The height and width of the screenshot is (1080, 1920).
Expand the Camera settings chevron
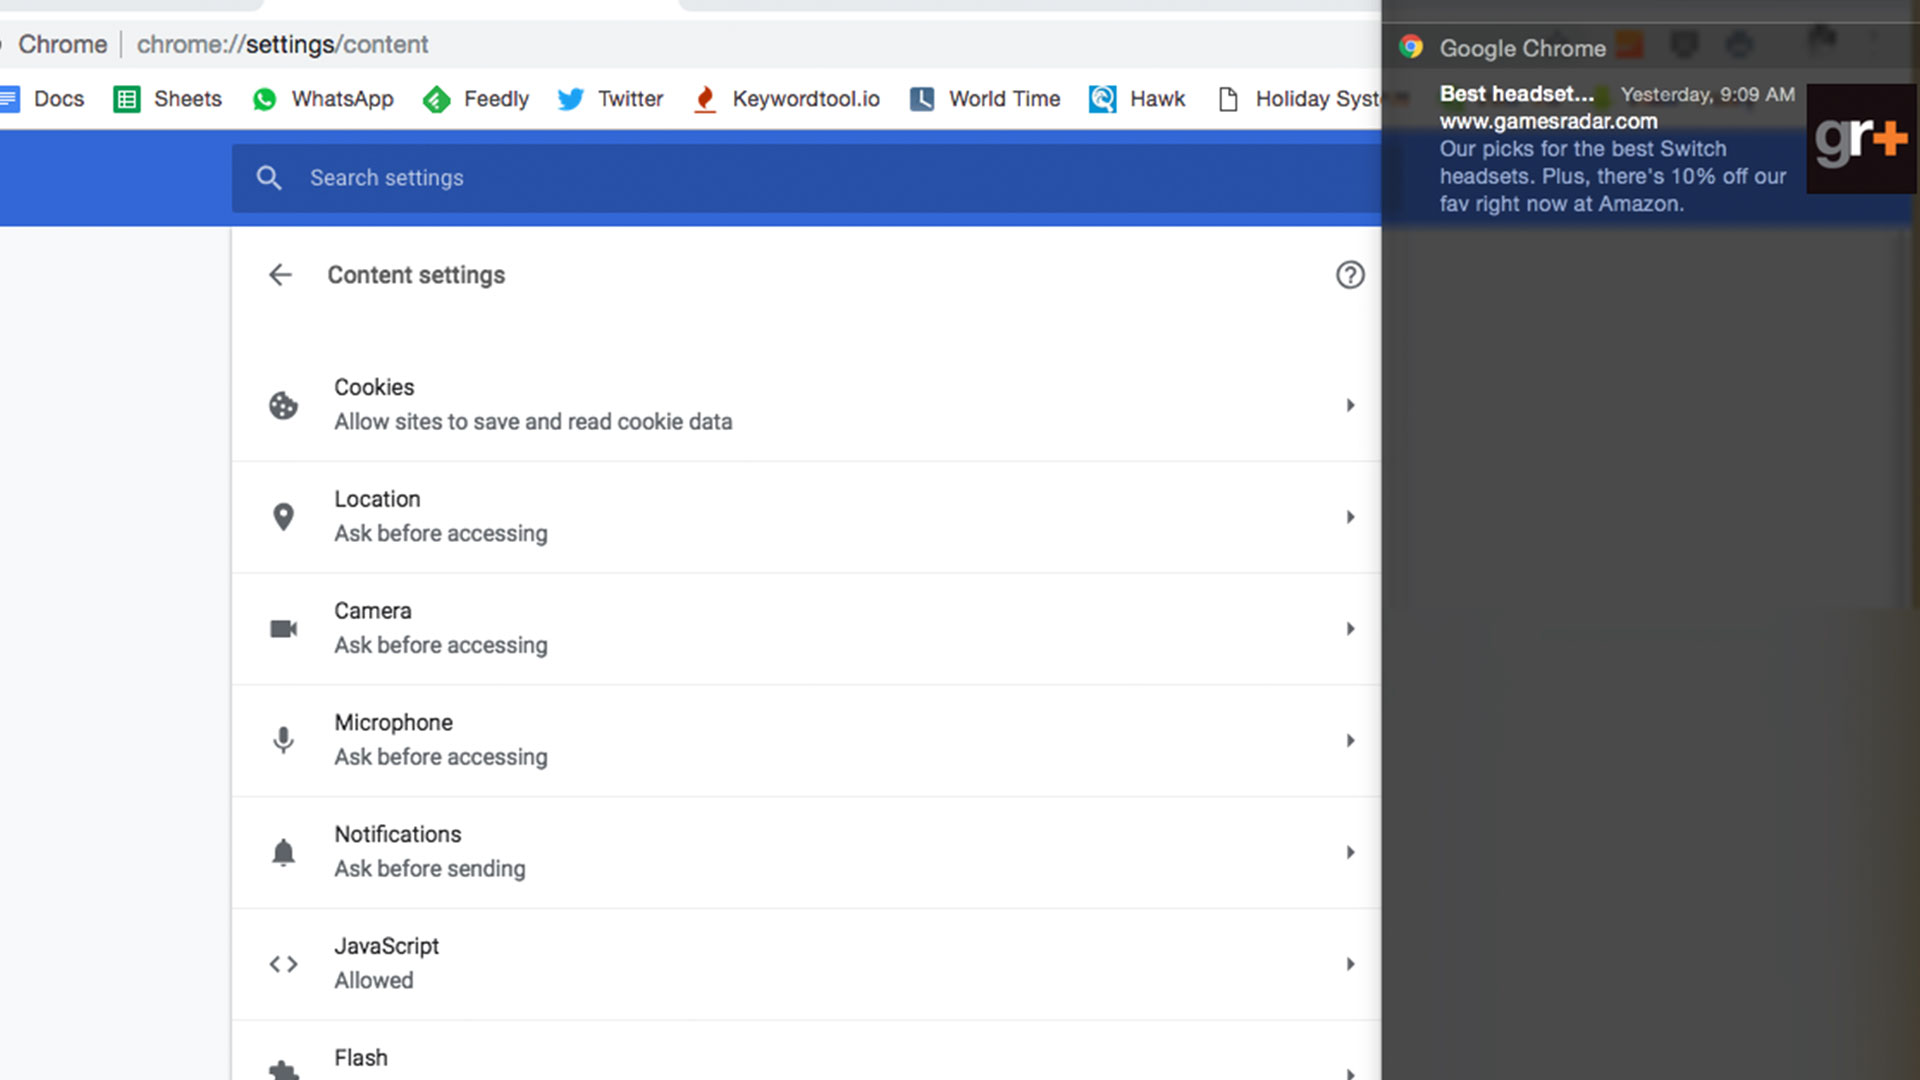click(1350, 628)
